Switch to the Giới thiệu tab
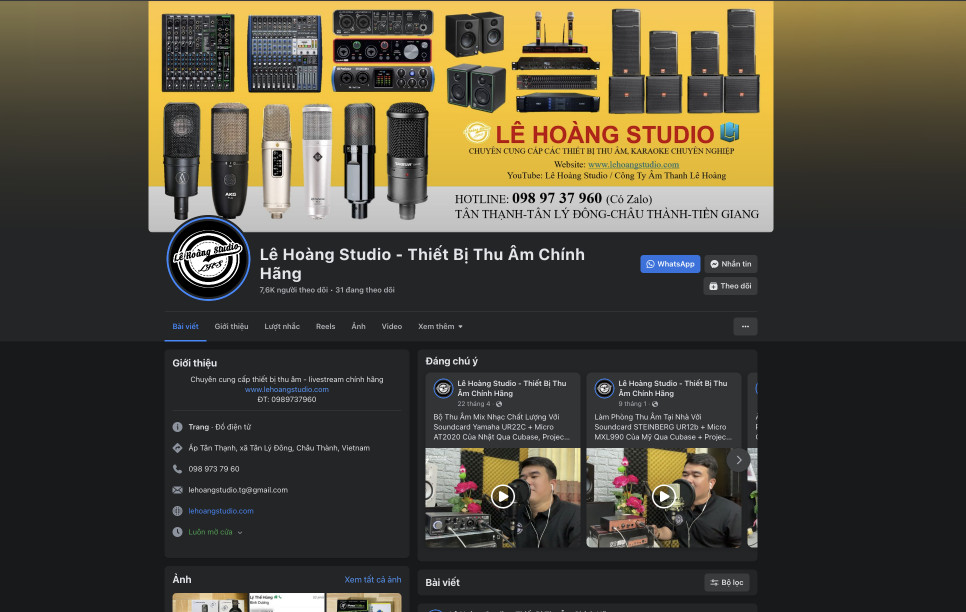966x612 pixels. click(232, 327)
